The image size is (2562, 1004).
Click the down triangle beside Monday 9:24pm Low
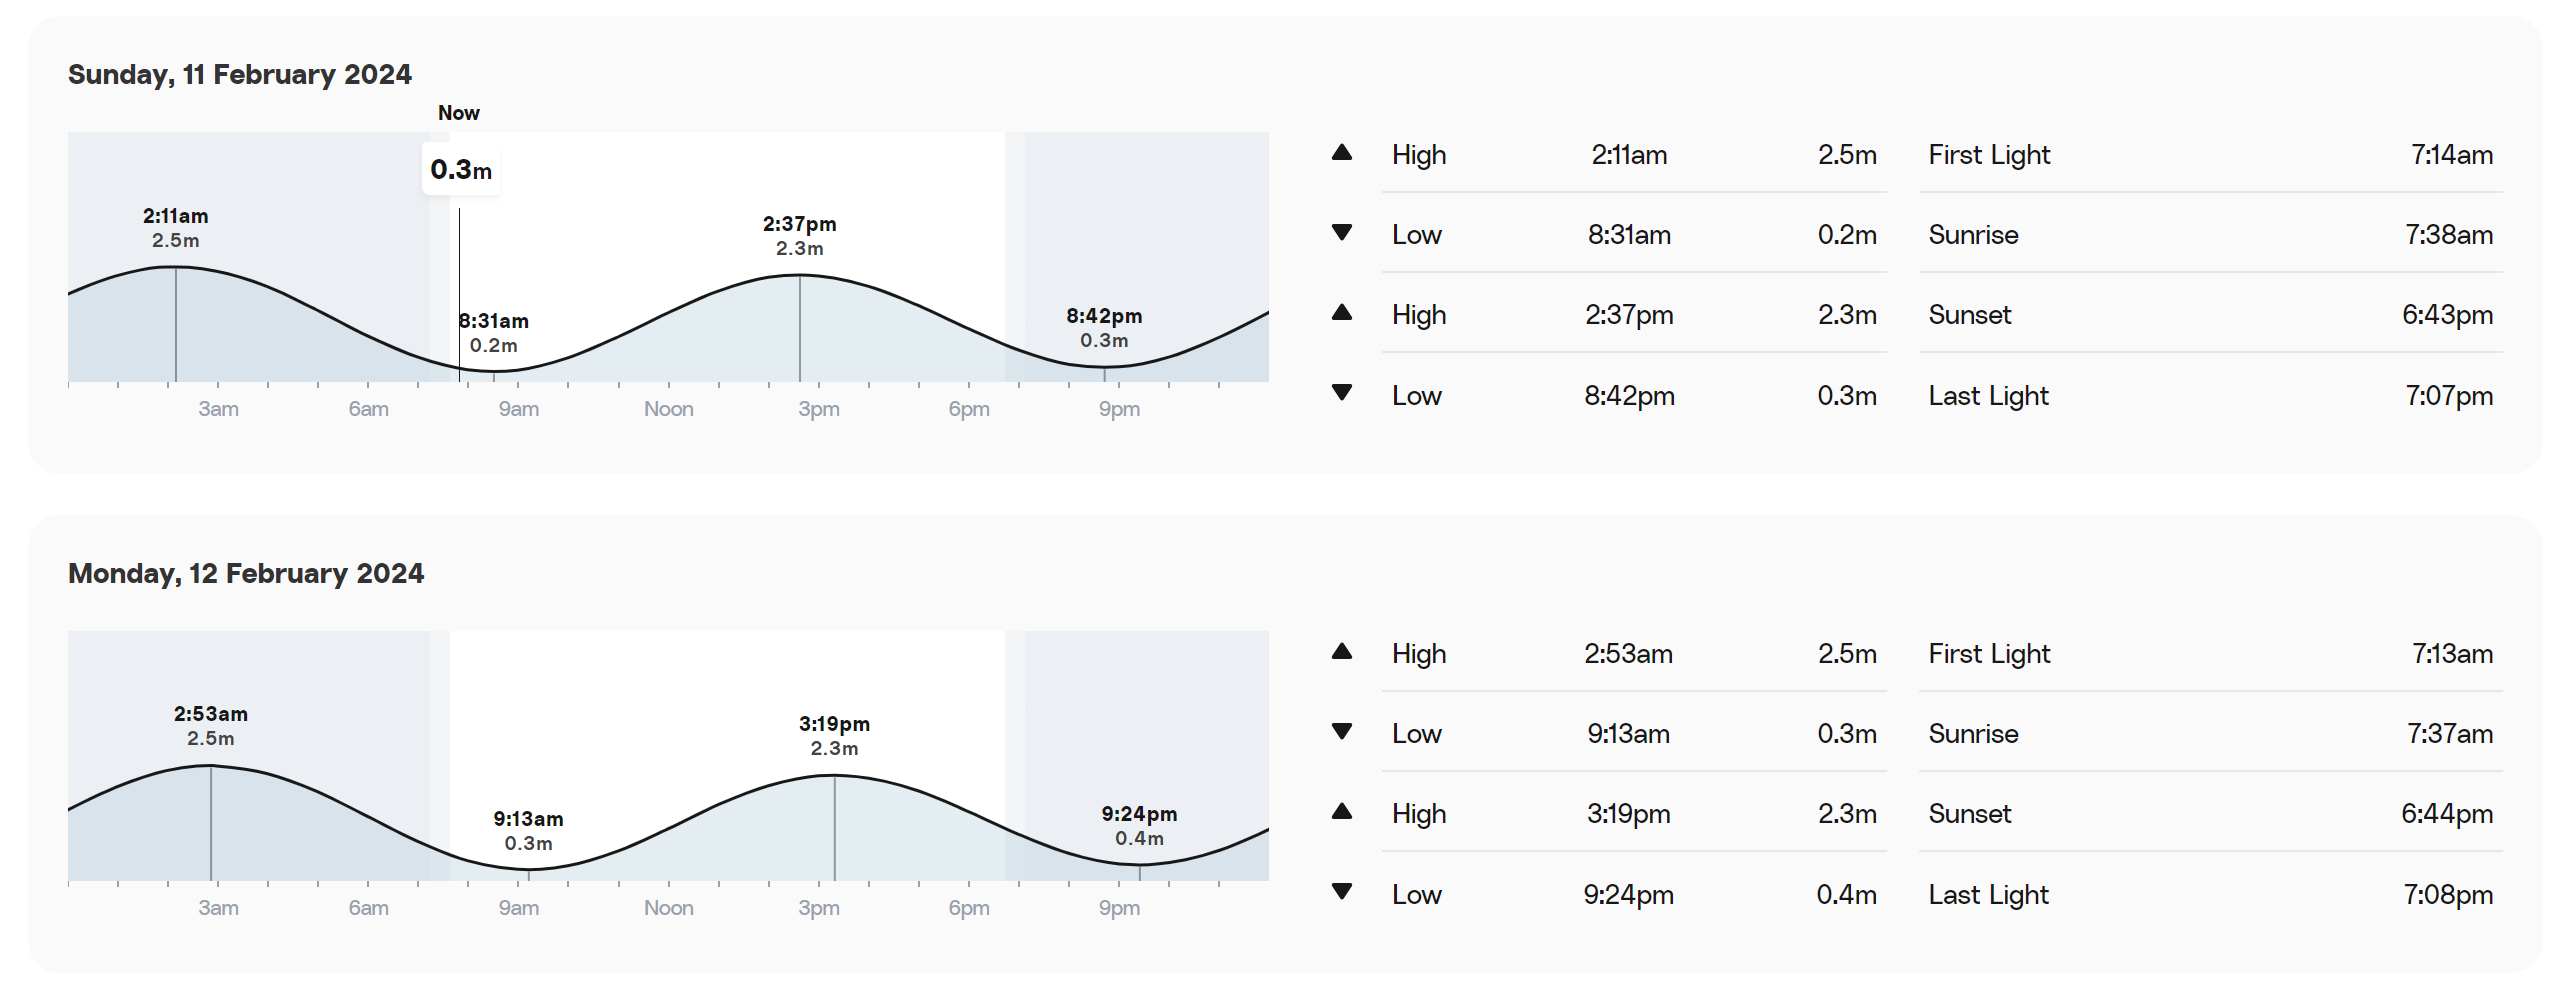[1342, 892]
